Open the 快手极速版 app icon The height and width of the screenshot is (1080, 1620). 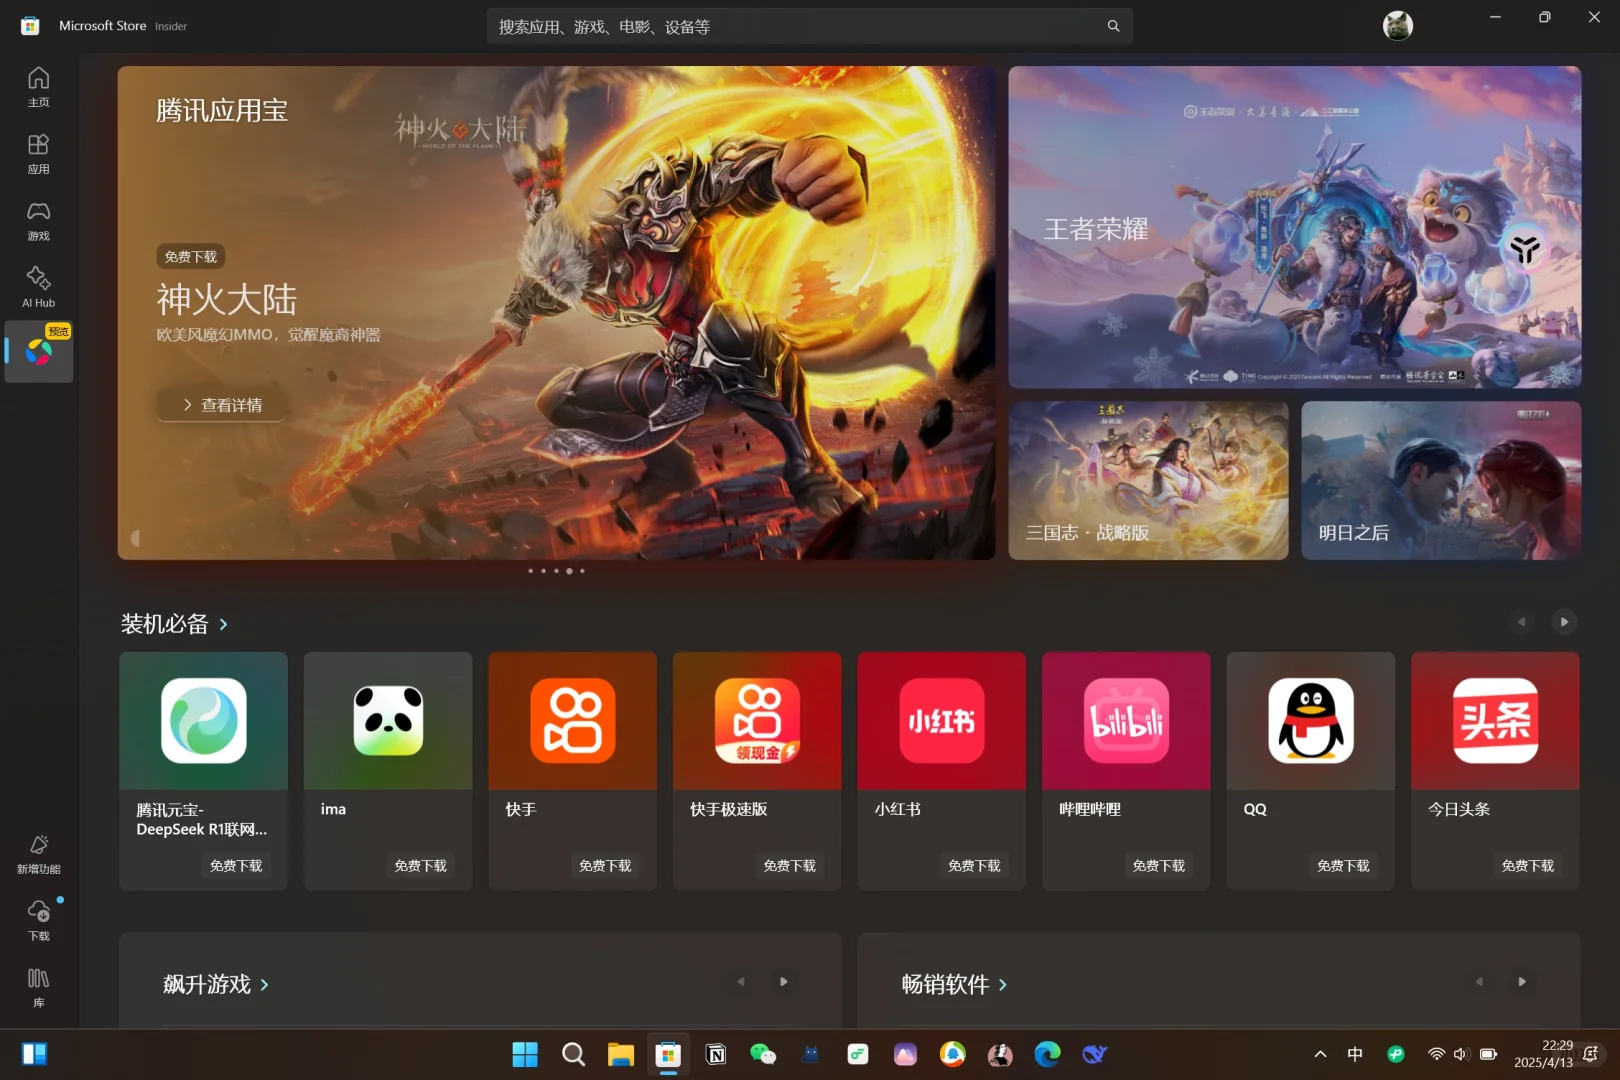(757, 720)
